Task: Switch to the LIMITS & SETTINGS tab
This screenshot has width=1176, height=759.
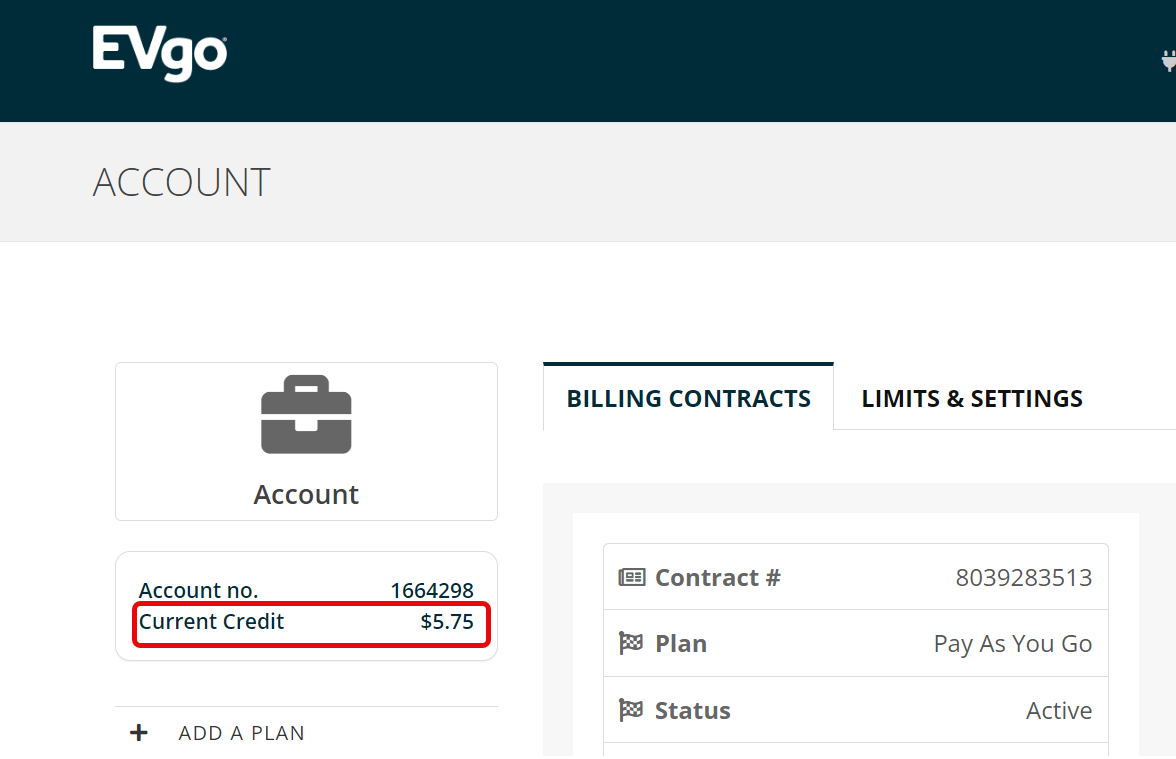Action: [971, 398]
